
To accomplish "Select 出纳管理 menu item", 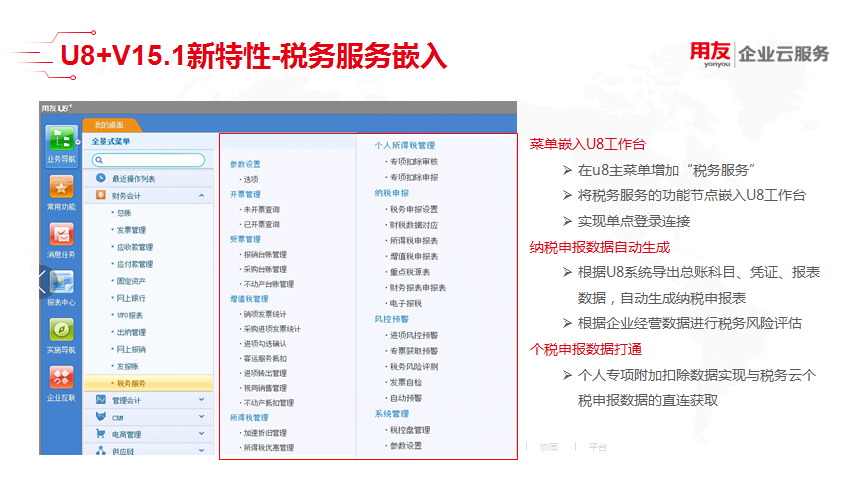I will coord(131,332).
